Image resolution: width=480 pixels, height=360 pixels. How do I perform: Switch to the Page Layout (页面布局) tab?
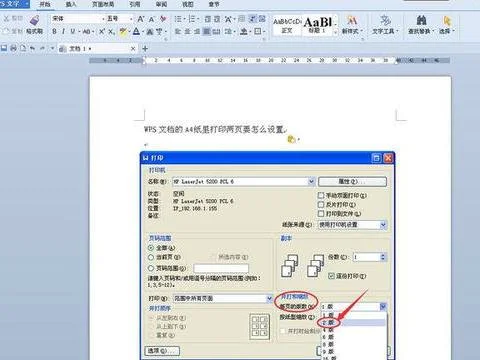pos(103,4)
